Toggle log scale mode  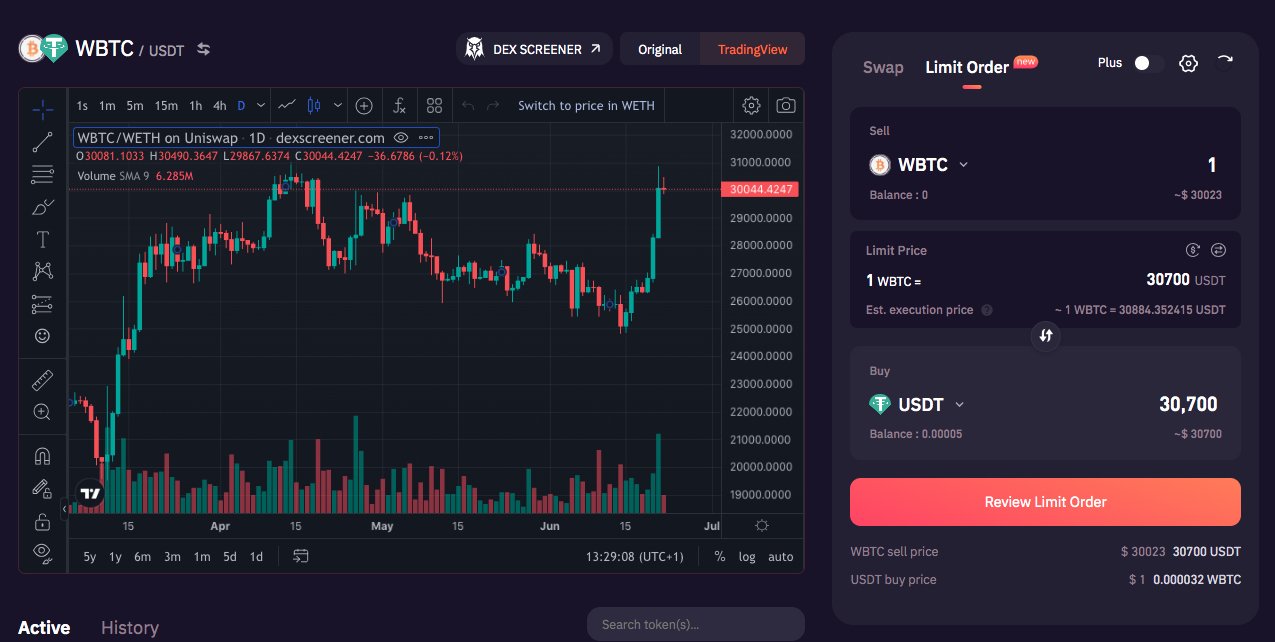click(747, 557)
